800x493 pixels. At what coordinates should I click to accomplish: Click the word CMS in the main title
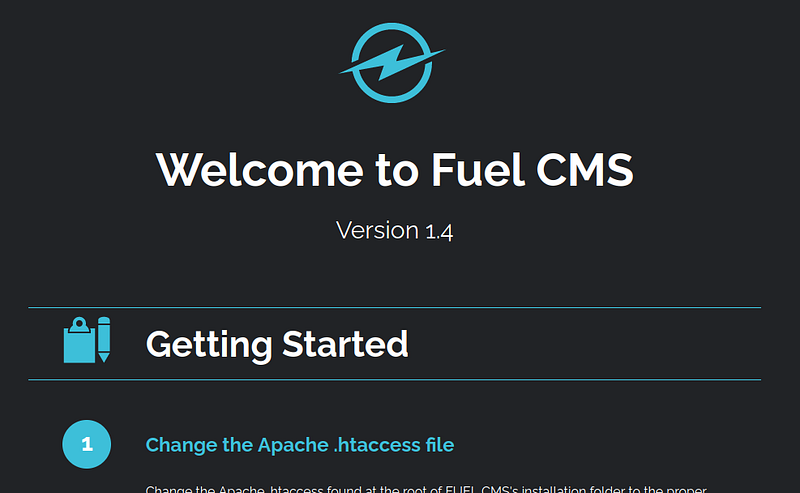coord(585,170)
